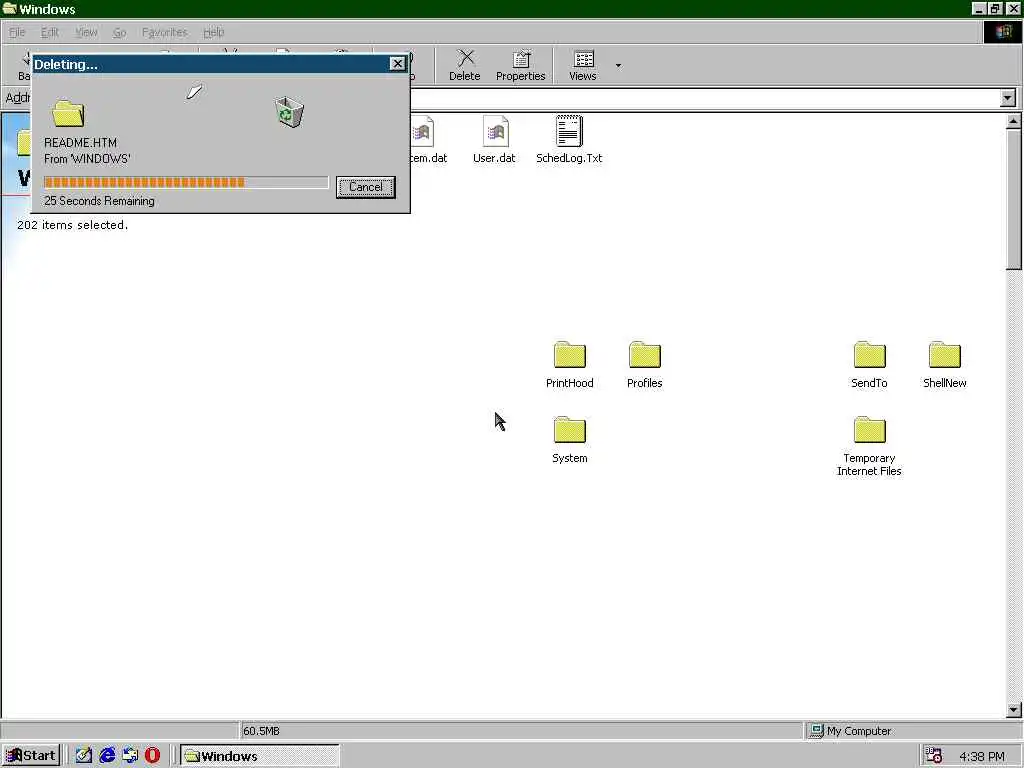Open the Edit menu
This screenshot has width=1024, height=768.
50,32
